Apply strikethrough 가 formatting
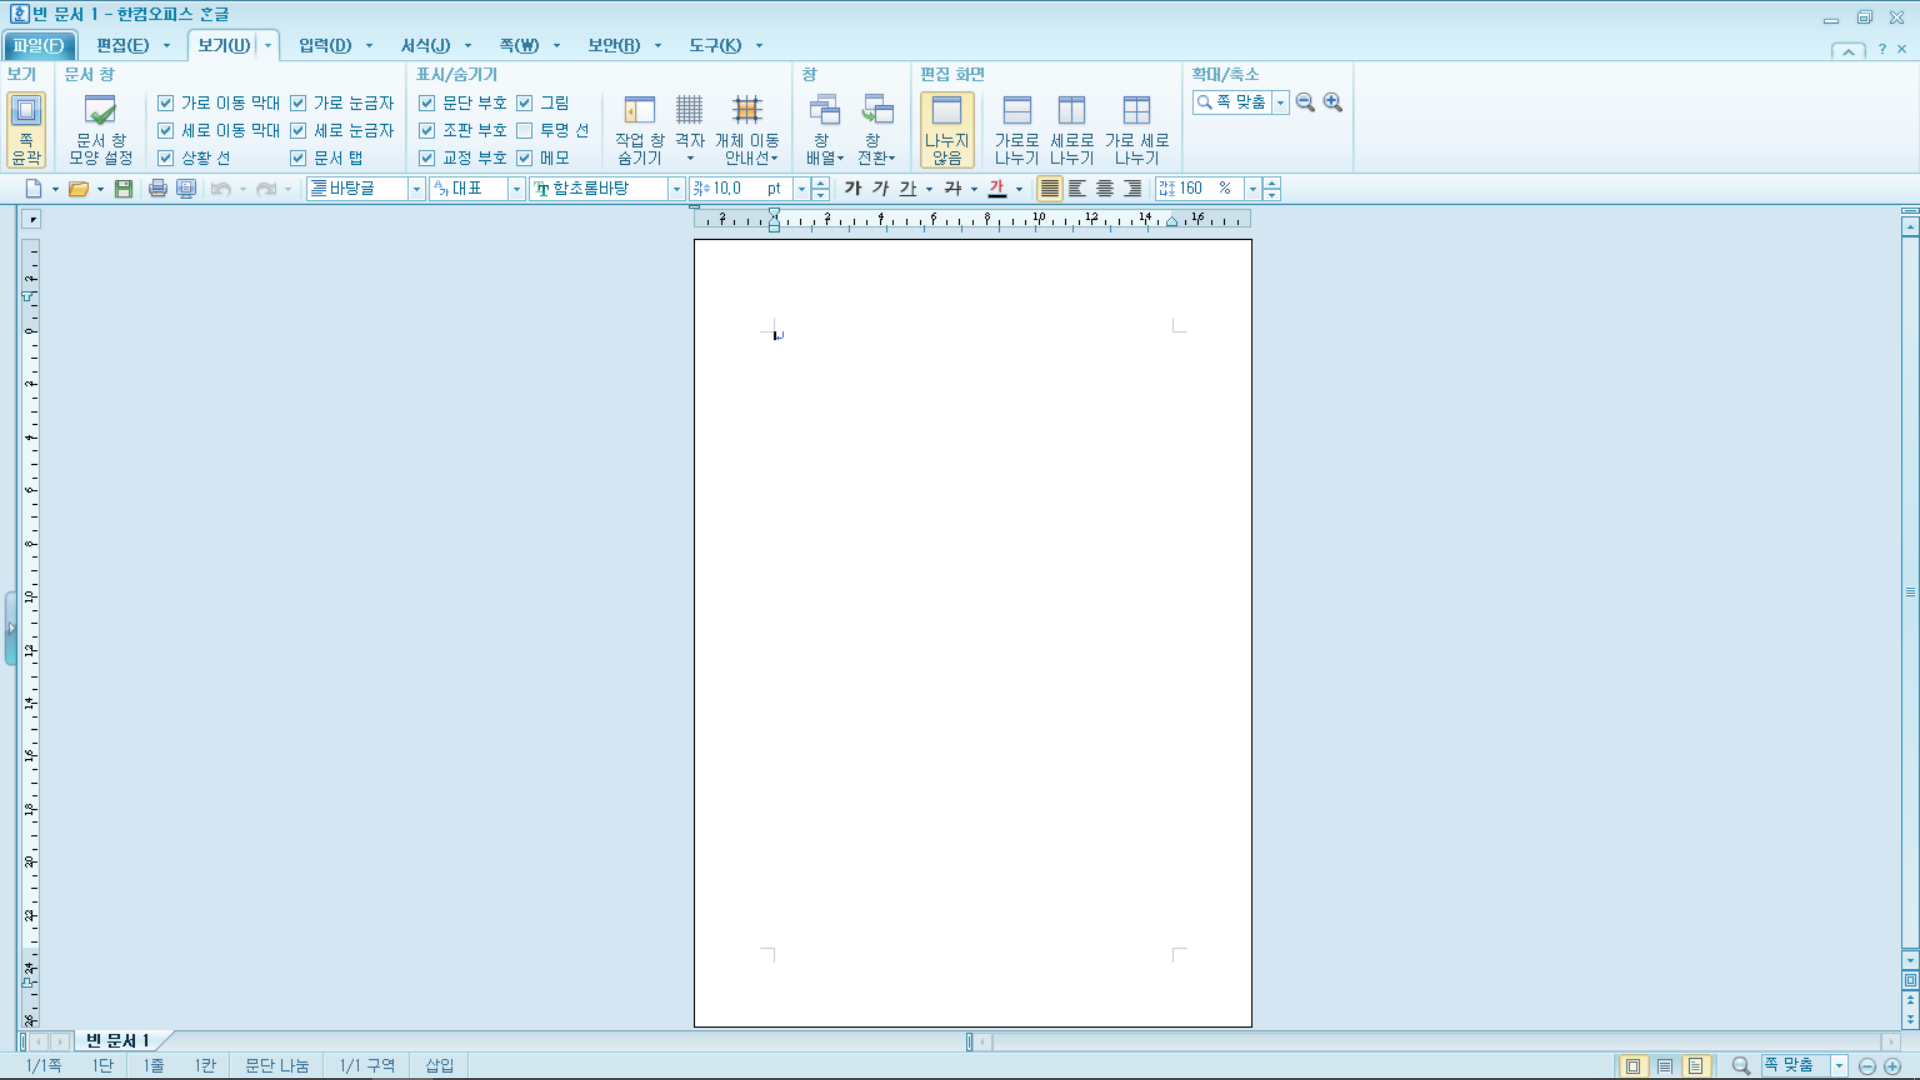1920x1080 pixels. (952, 188)
